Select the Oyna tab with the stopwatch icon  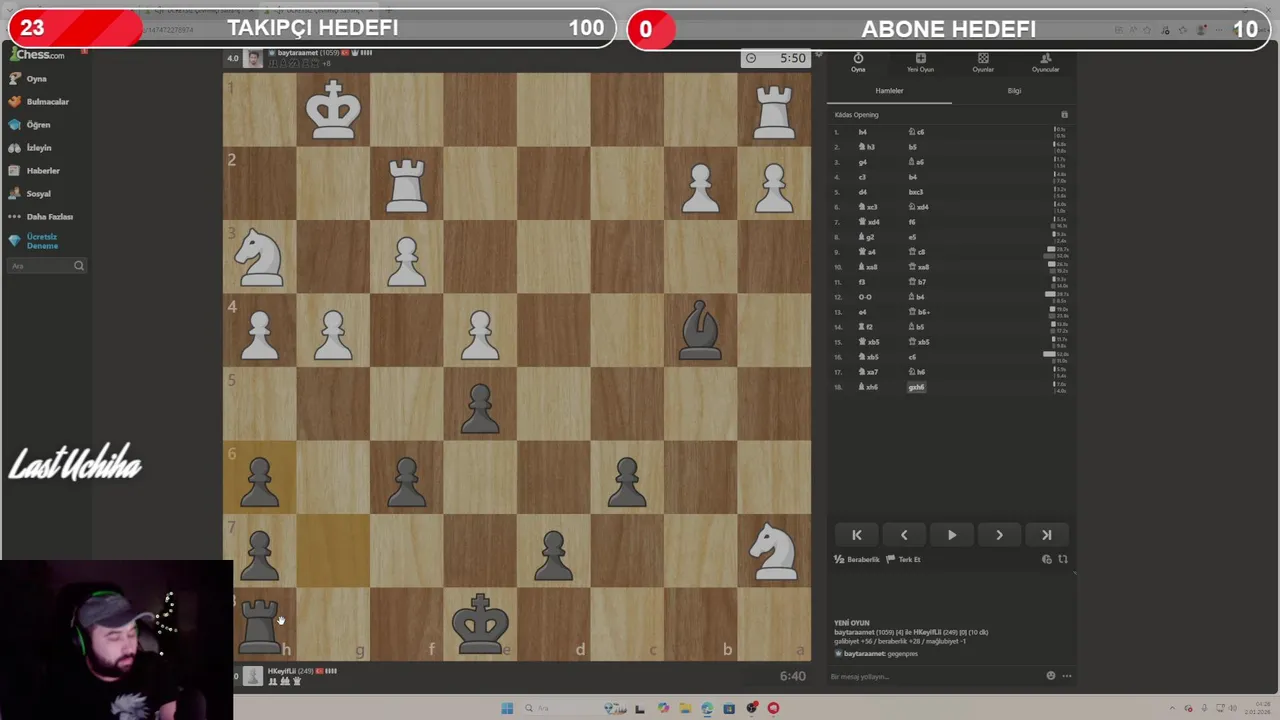coord(858,63)
